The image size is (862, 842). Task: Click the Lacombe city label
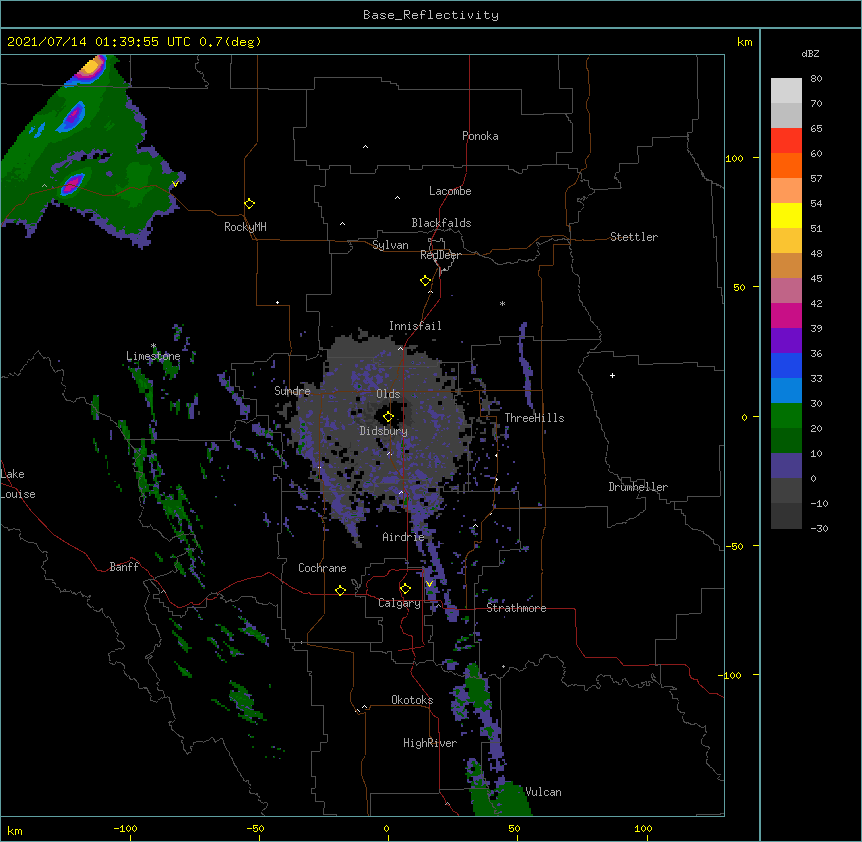[x=450, y=191]
